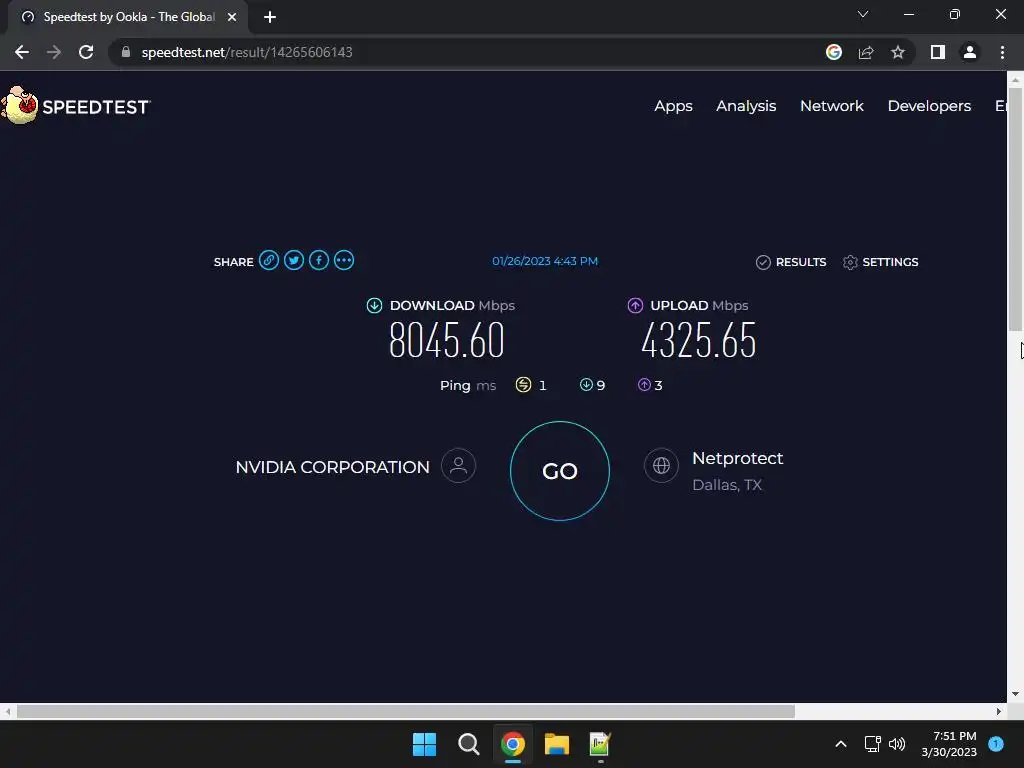
Task: Click the Google icon in address bar
Action: click(834, 52)
